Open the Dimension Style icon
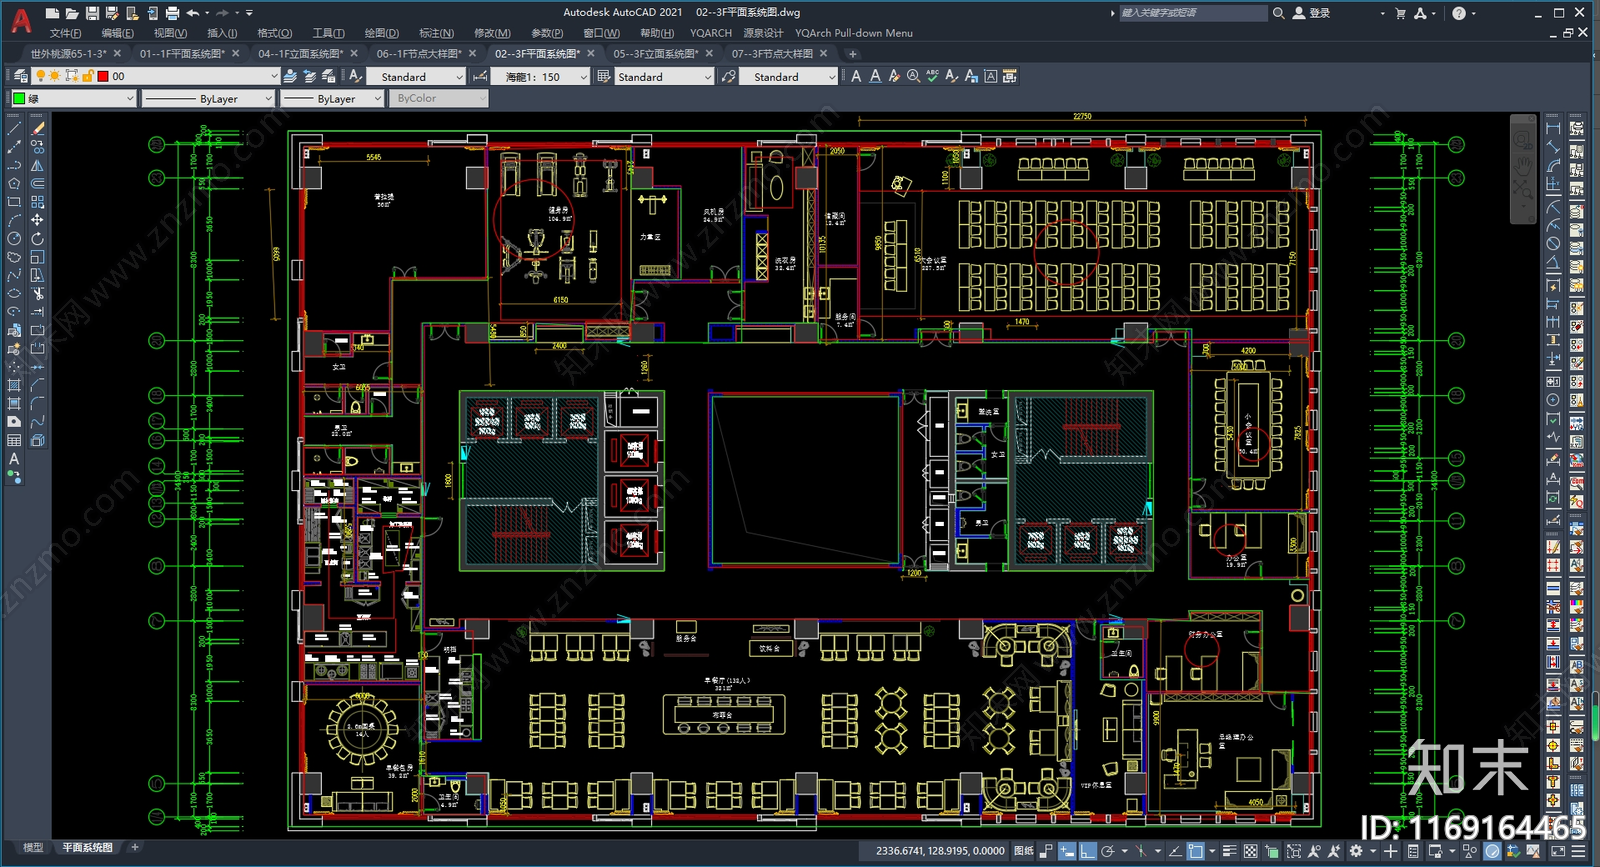 tap(480, 76)
